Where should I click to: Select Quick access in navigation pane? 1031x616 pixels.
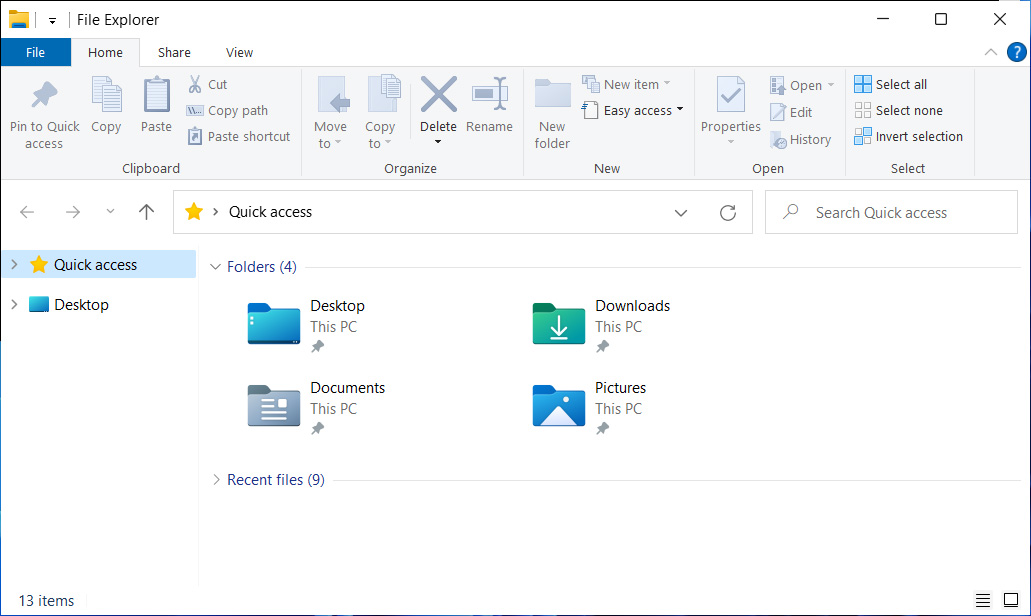(x=99, y=264)
